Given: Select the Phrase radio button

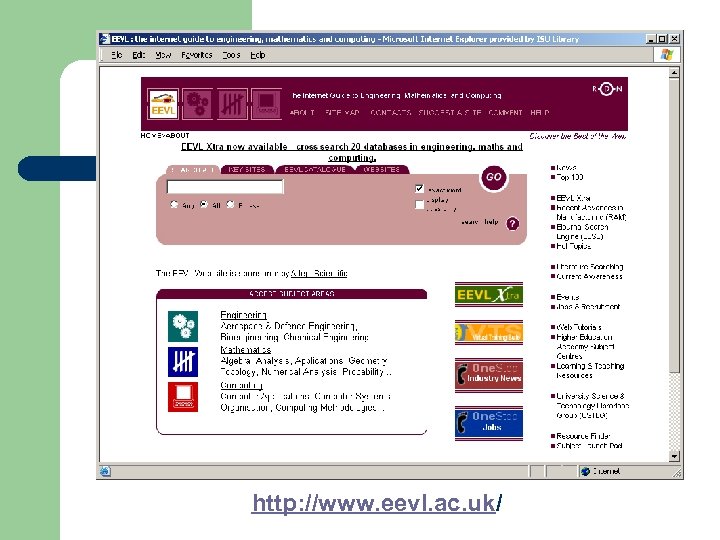Looking at the screenshot, I should pyautogui.click(x=231, y=204).
